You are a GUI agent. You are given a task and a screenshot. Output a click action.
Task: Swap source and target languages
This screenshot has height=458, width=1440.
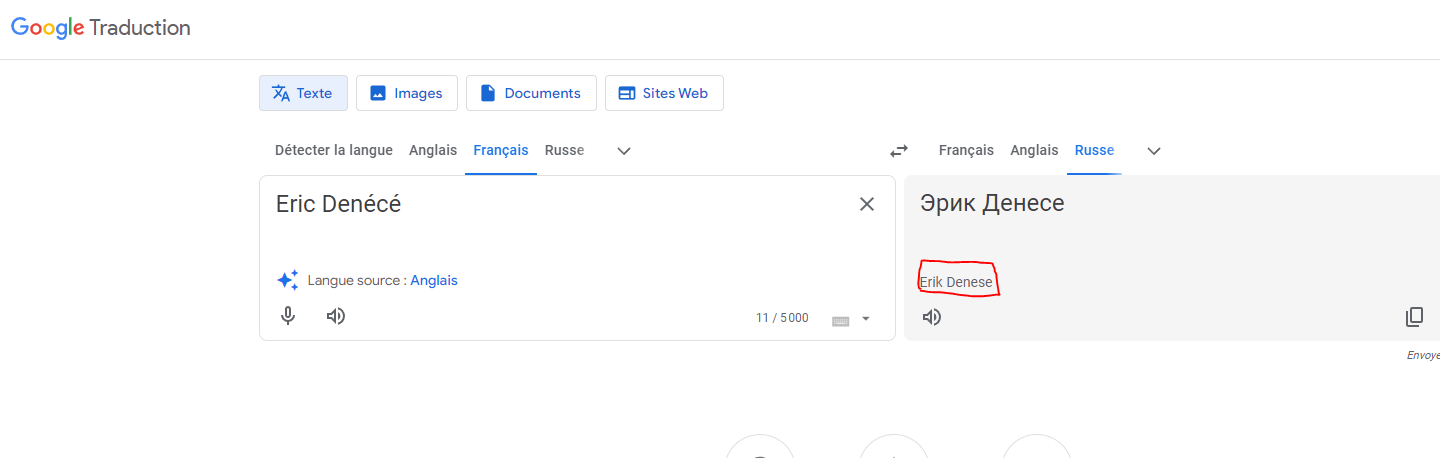pos(899,151)
